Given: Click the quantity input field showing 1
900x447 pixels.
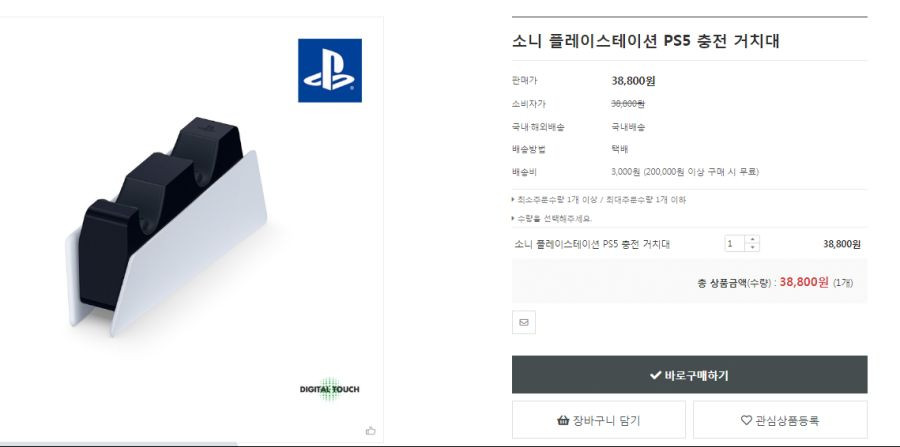Looking at the screenshot, I should coord(735,243).
